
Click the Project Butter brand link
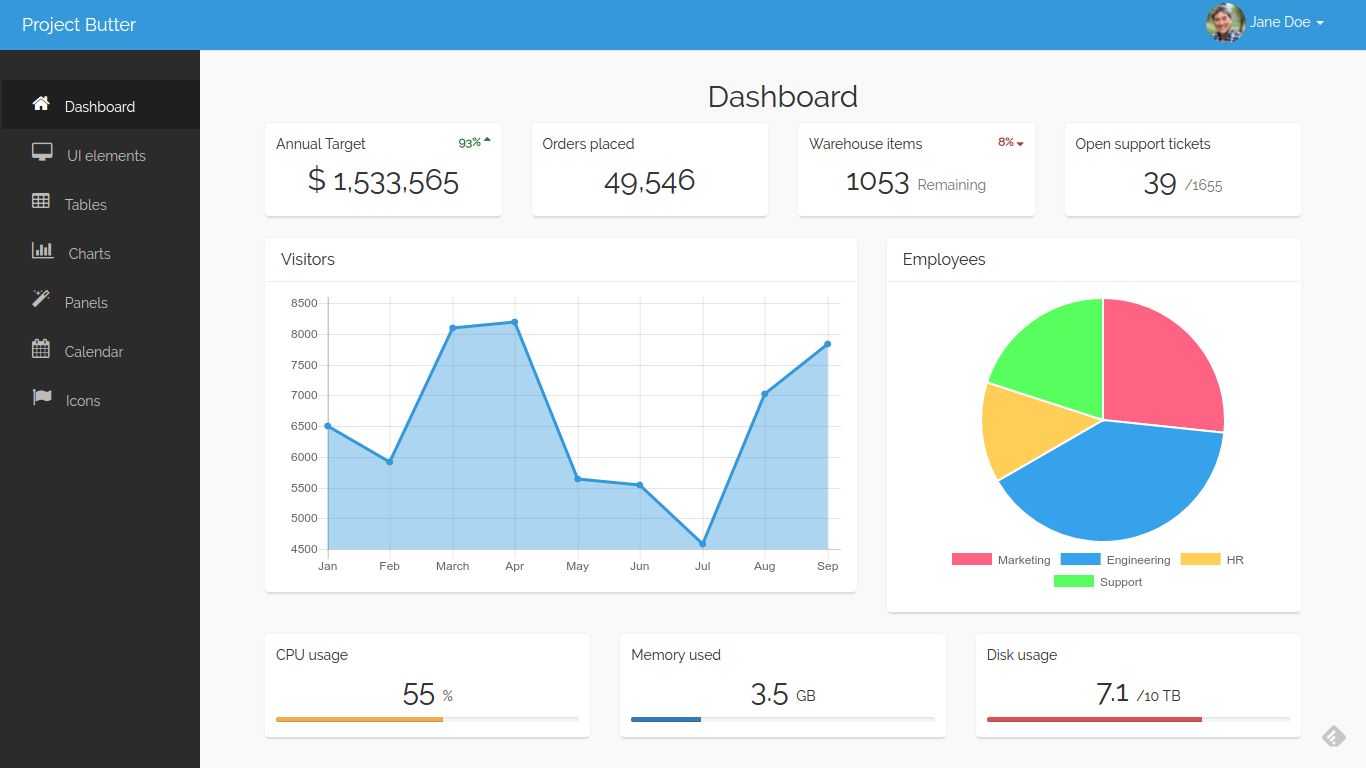(79, 25)
